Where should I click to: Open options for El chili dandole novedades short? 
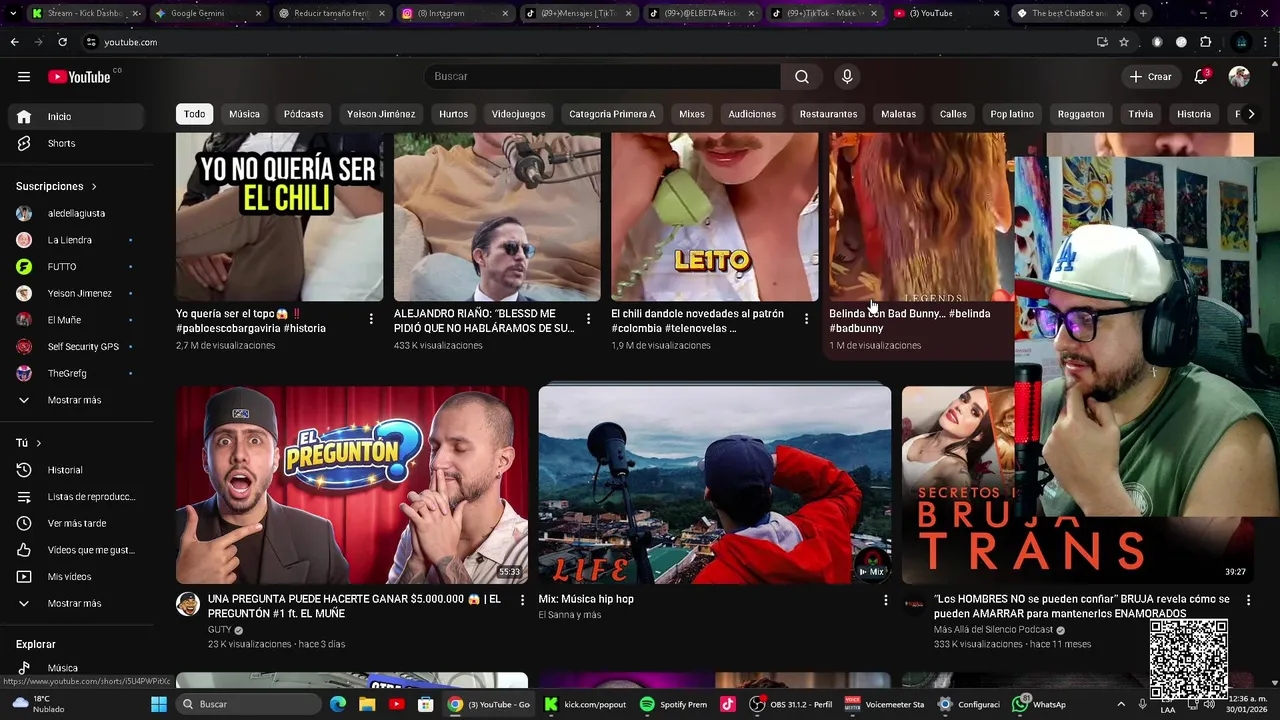point(806,319)
